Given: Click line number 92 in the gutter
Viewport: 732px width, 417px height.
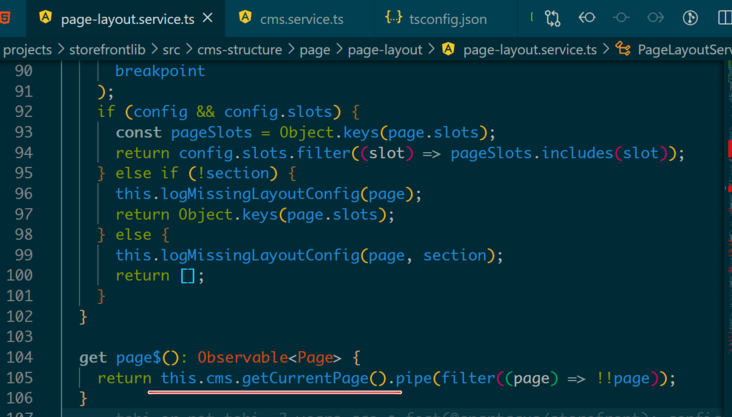Looking at the screenshot, I should click(x=23, y=112).
